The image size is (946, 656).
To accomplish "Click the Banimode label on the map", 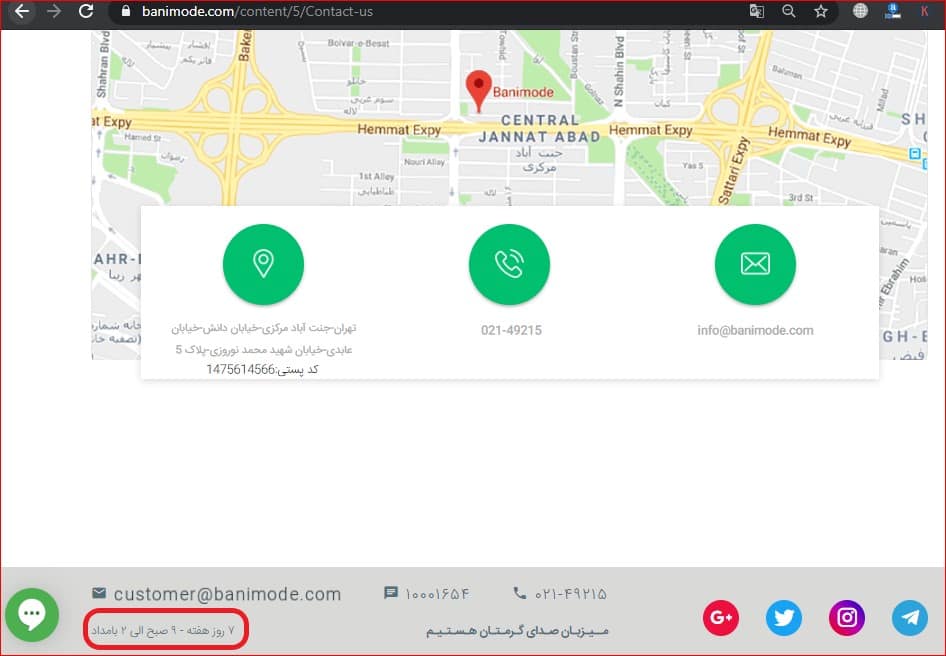I will click(523, 92).
